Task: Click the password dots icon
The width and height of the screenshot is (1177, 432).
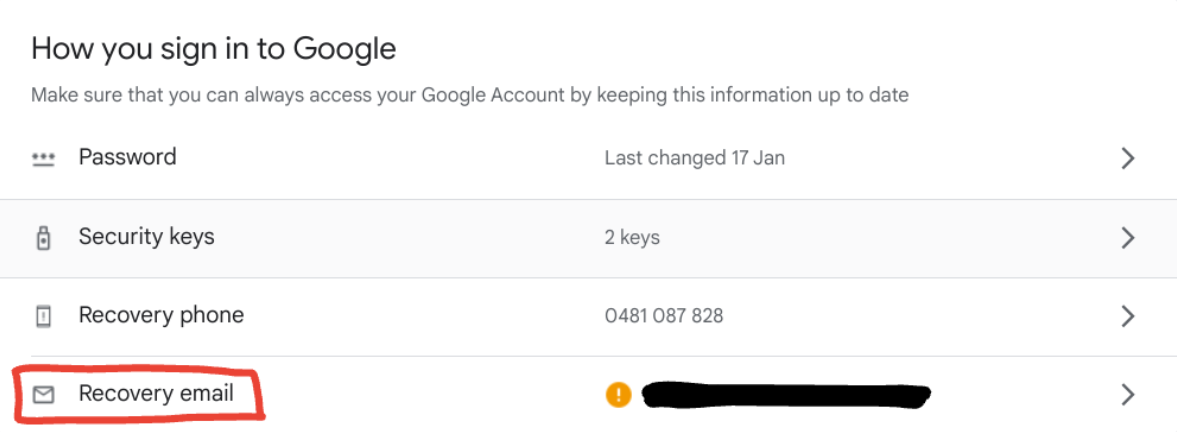Action: [43, 159]
